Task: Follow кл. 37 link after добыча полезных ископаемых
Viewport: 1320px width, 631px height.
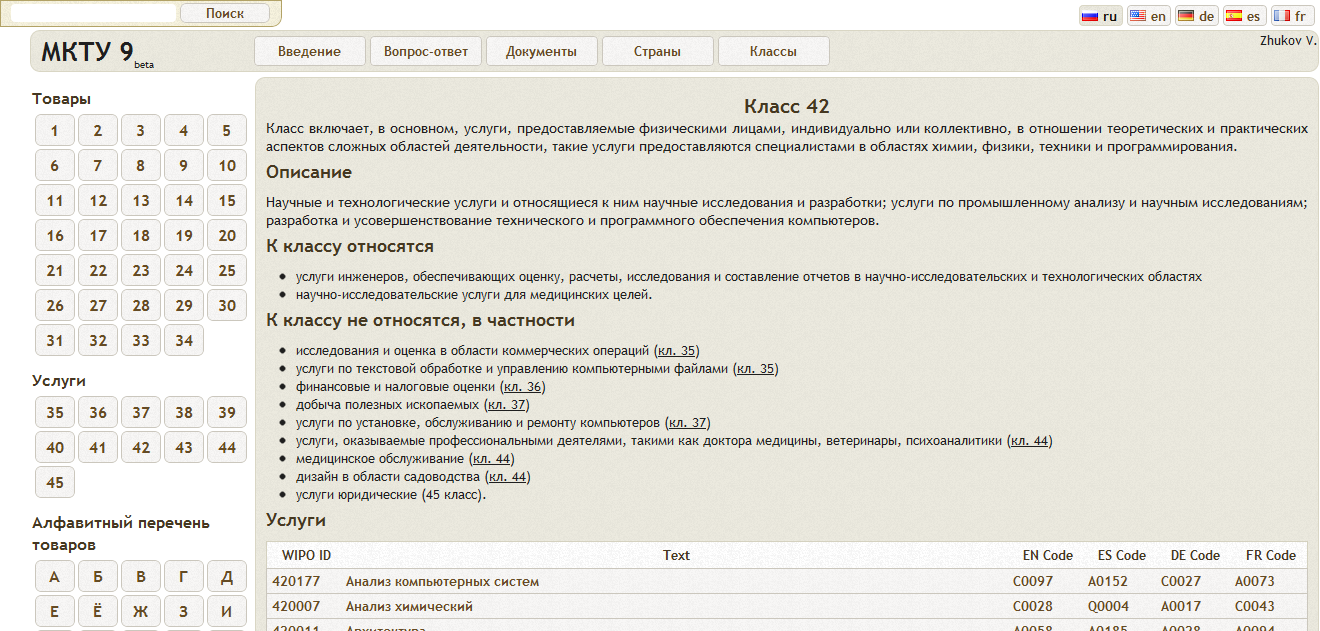Action: point(506,405)
